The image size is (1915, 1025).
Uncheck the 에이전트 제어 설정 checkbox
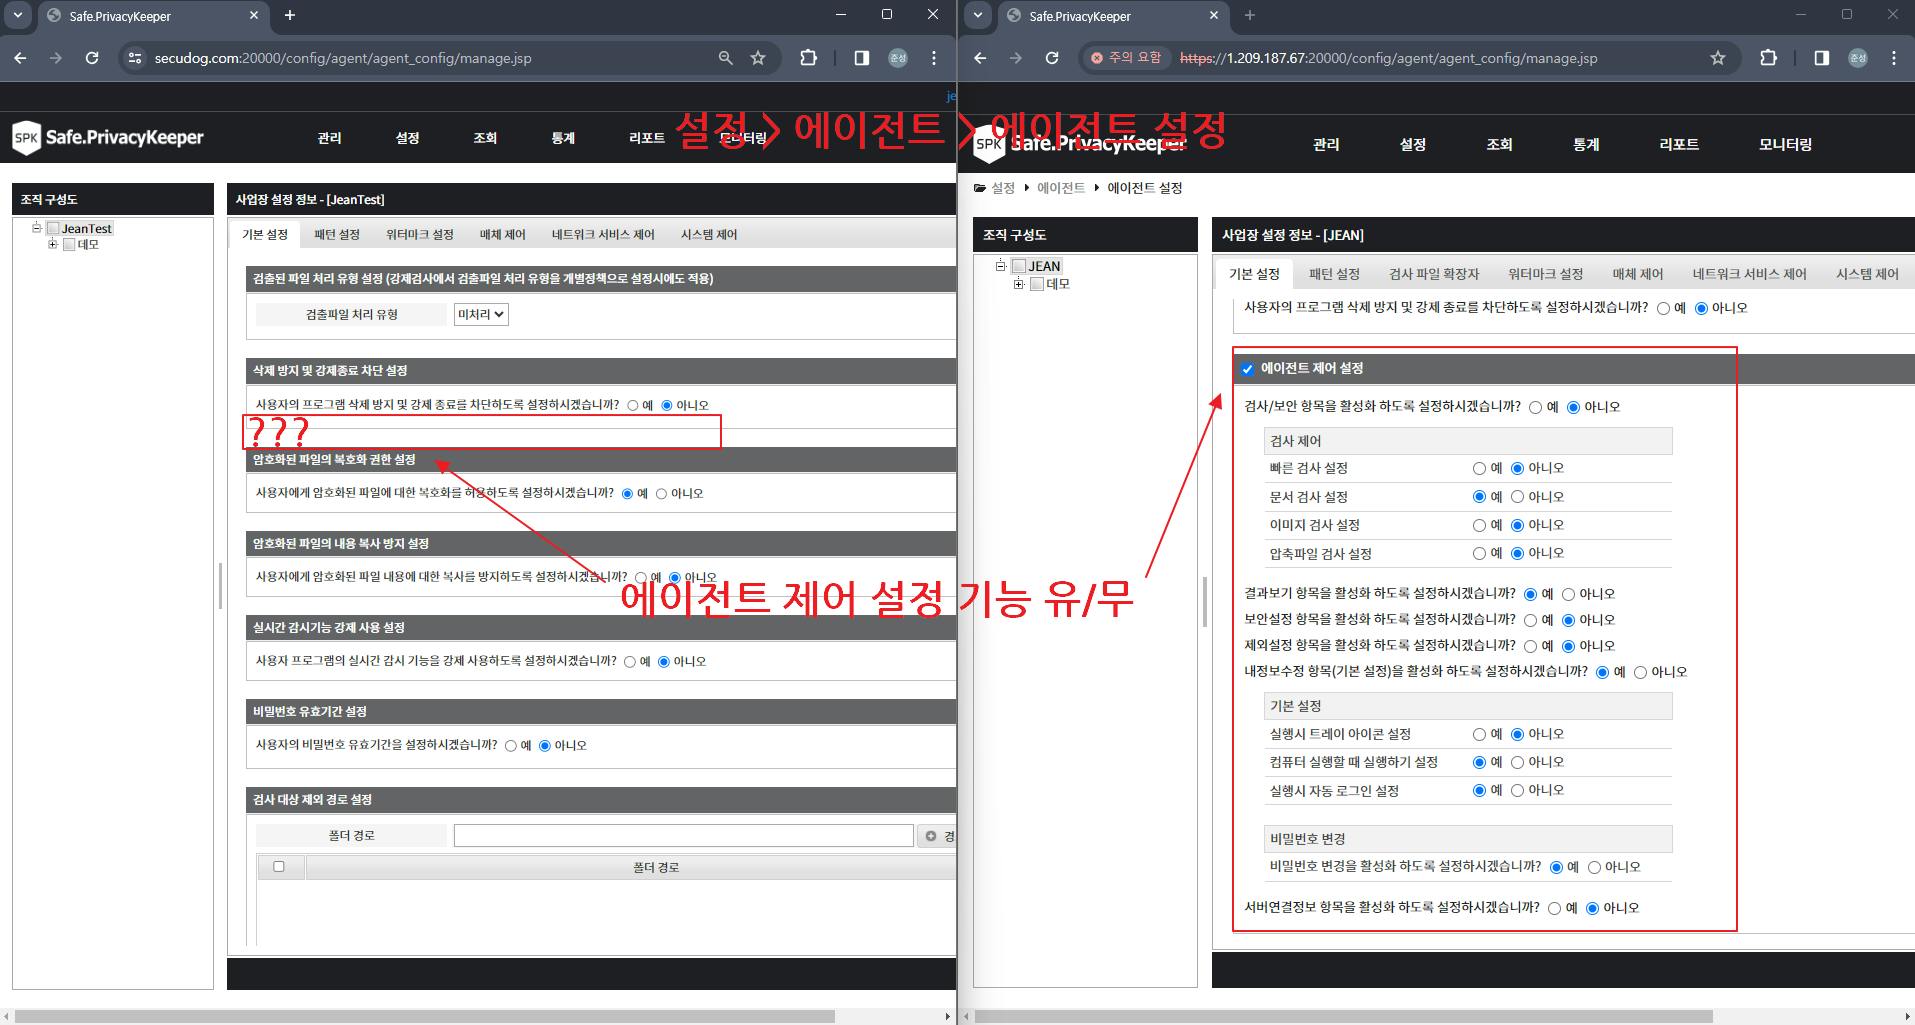click(1247, 369)
